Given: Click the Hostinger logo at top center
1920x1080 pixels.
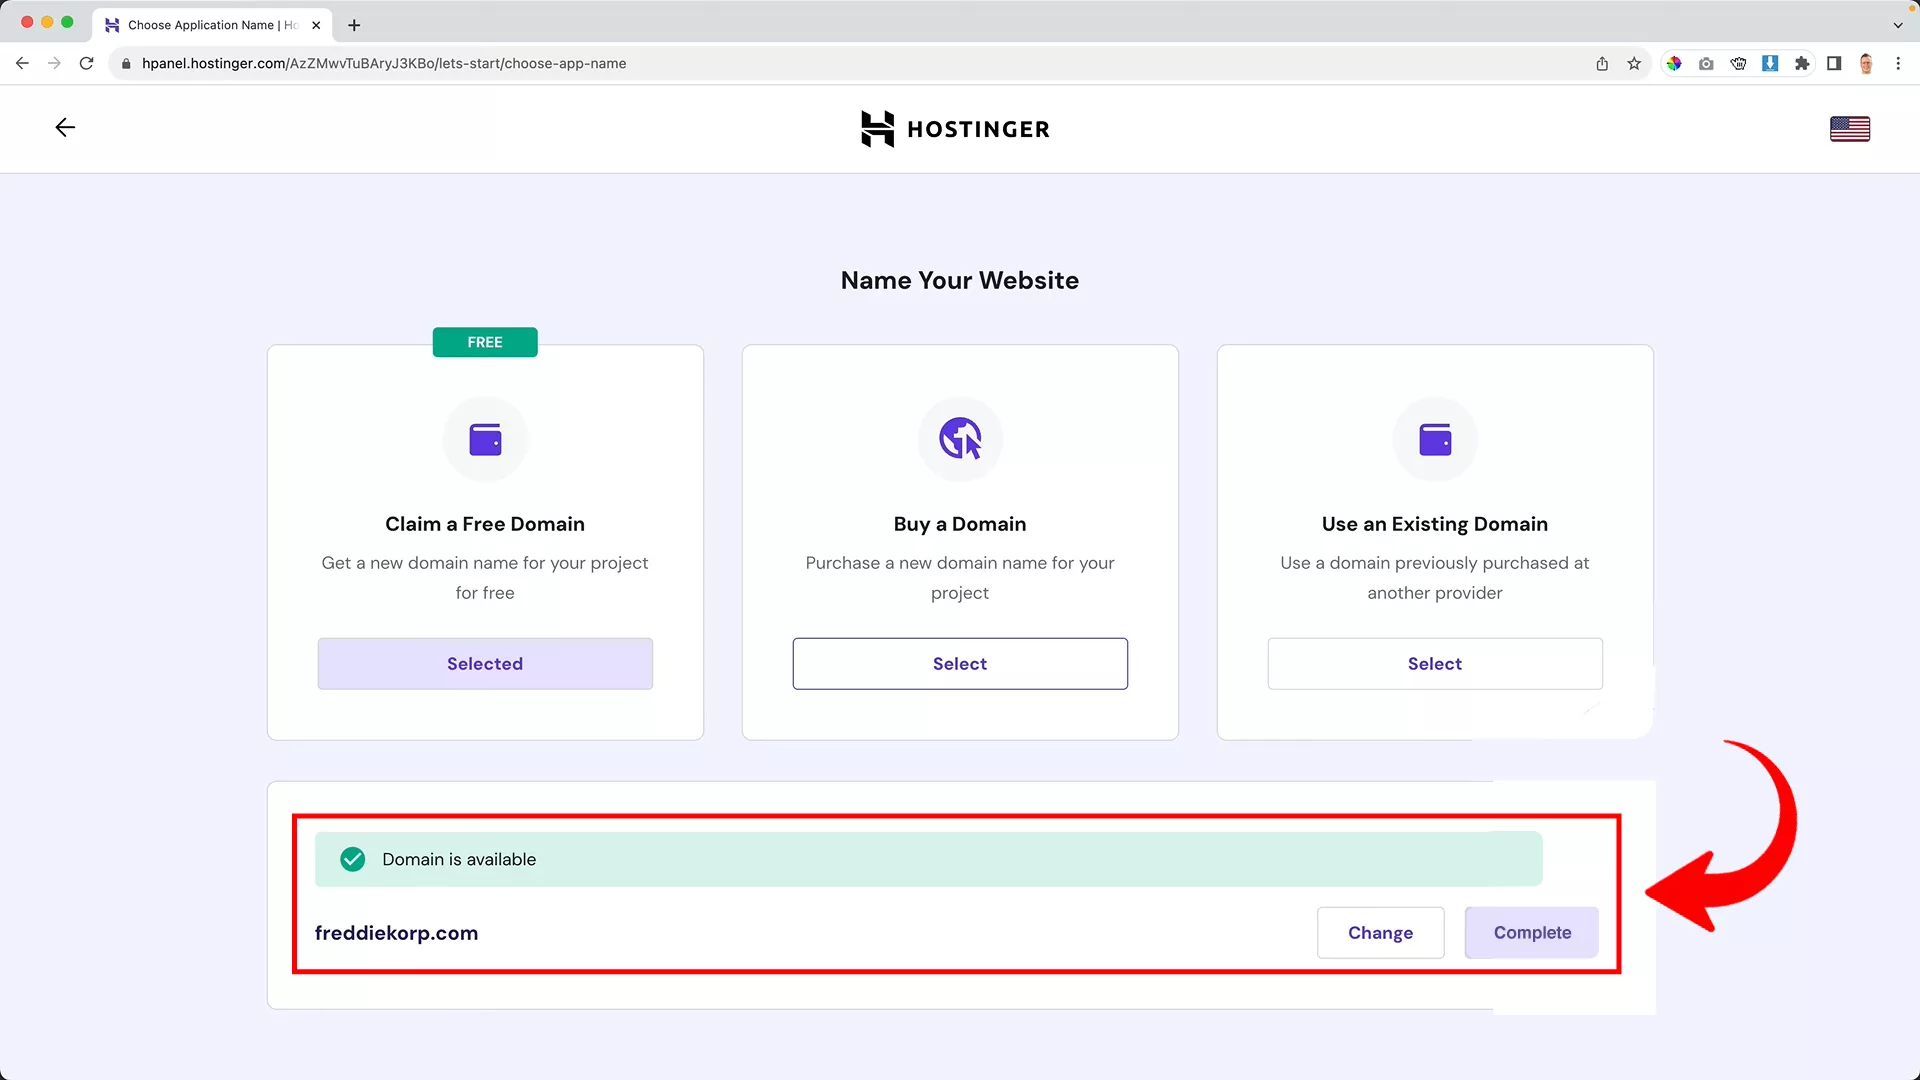Looking at the screenshot, I should tap(955, 128).
